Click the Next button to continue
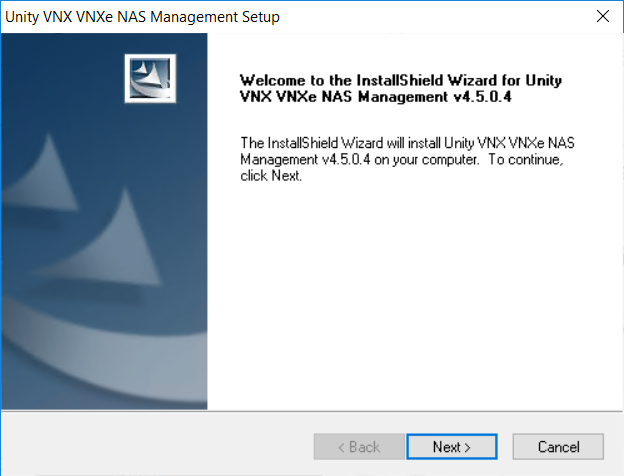The height and width of the screenshot is (476, 624). click(x=451, y=447)
